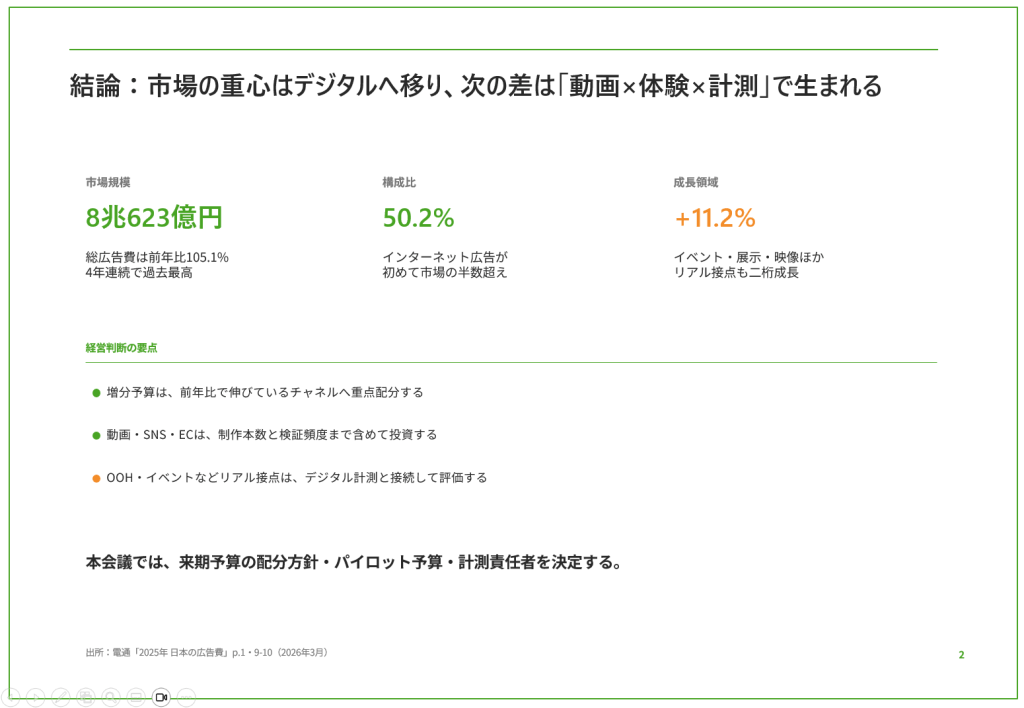The image size is (1024, 708).
Task: Click the orange +11.2% growth figure
Action: coord(714,218)
